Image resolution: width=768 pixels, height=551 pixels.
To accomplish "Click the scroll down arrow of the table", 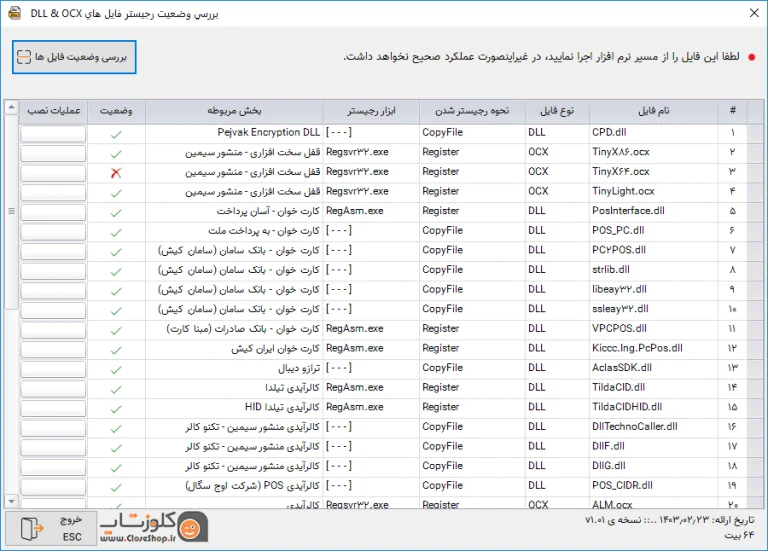I will [x=11, y=501].
